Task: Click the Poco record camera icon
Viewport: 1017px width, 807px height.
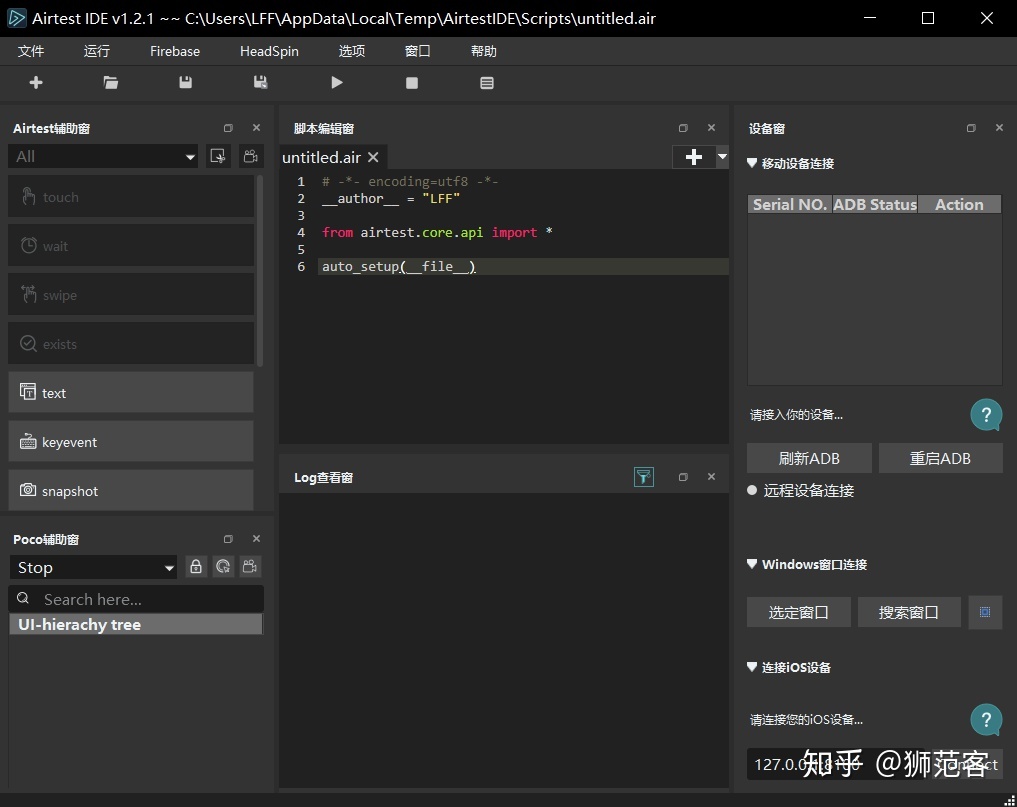Action: (250, 566)
